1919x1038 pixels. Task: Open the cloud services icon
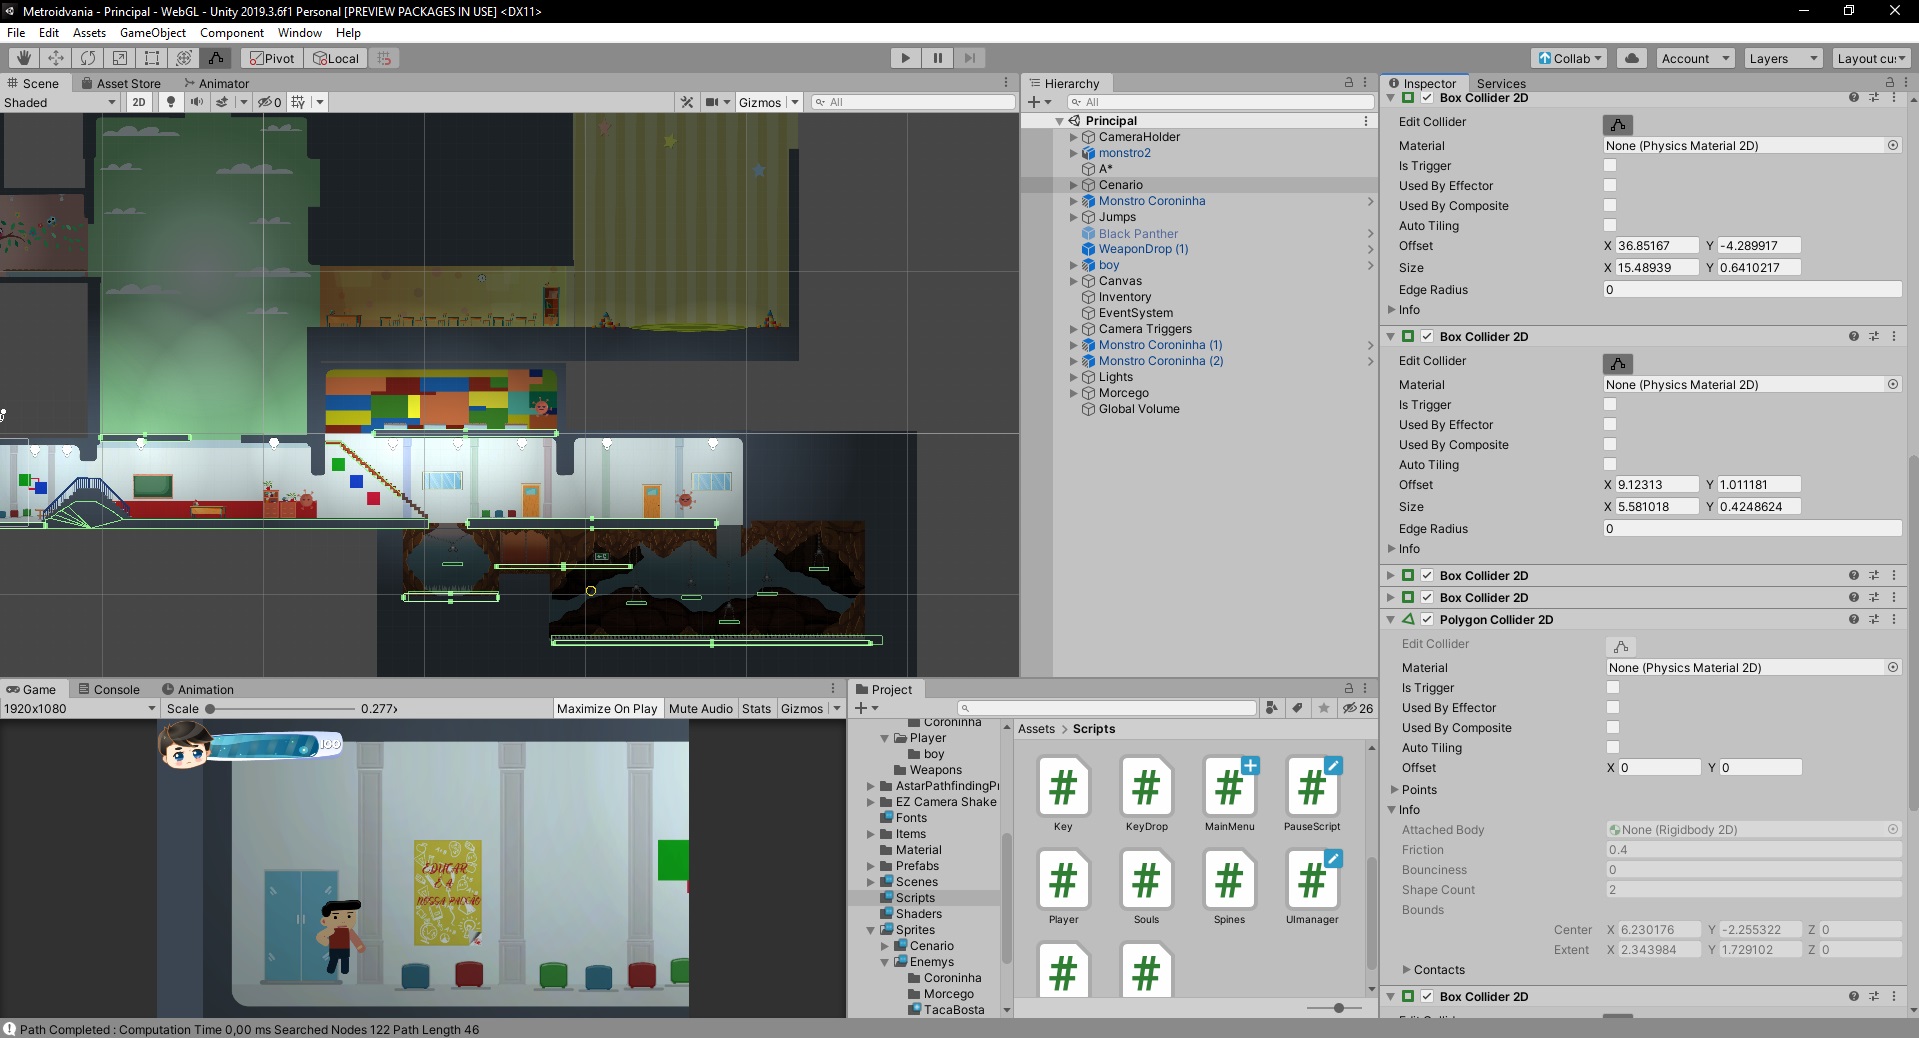(1631, 58)
